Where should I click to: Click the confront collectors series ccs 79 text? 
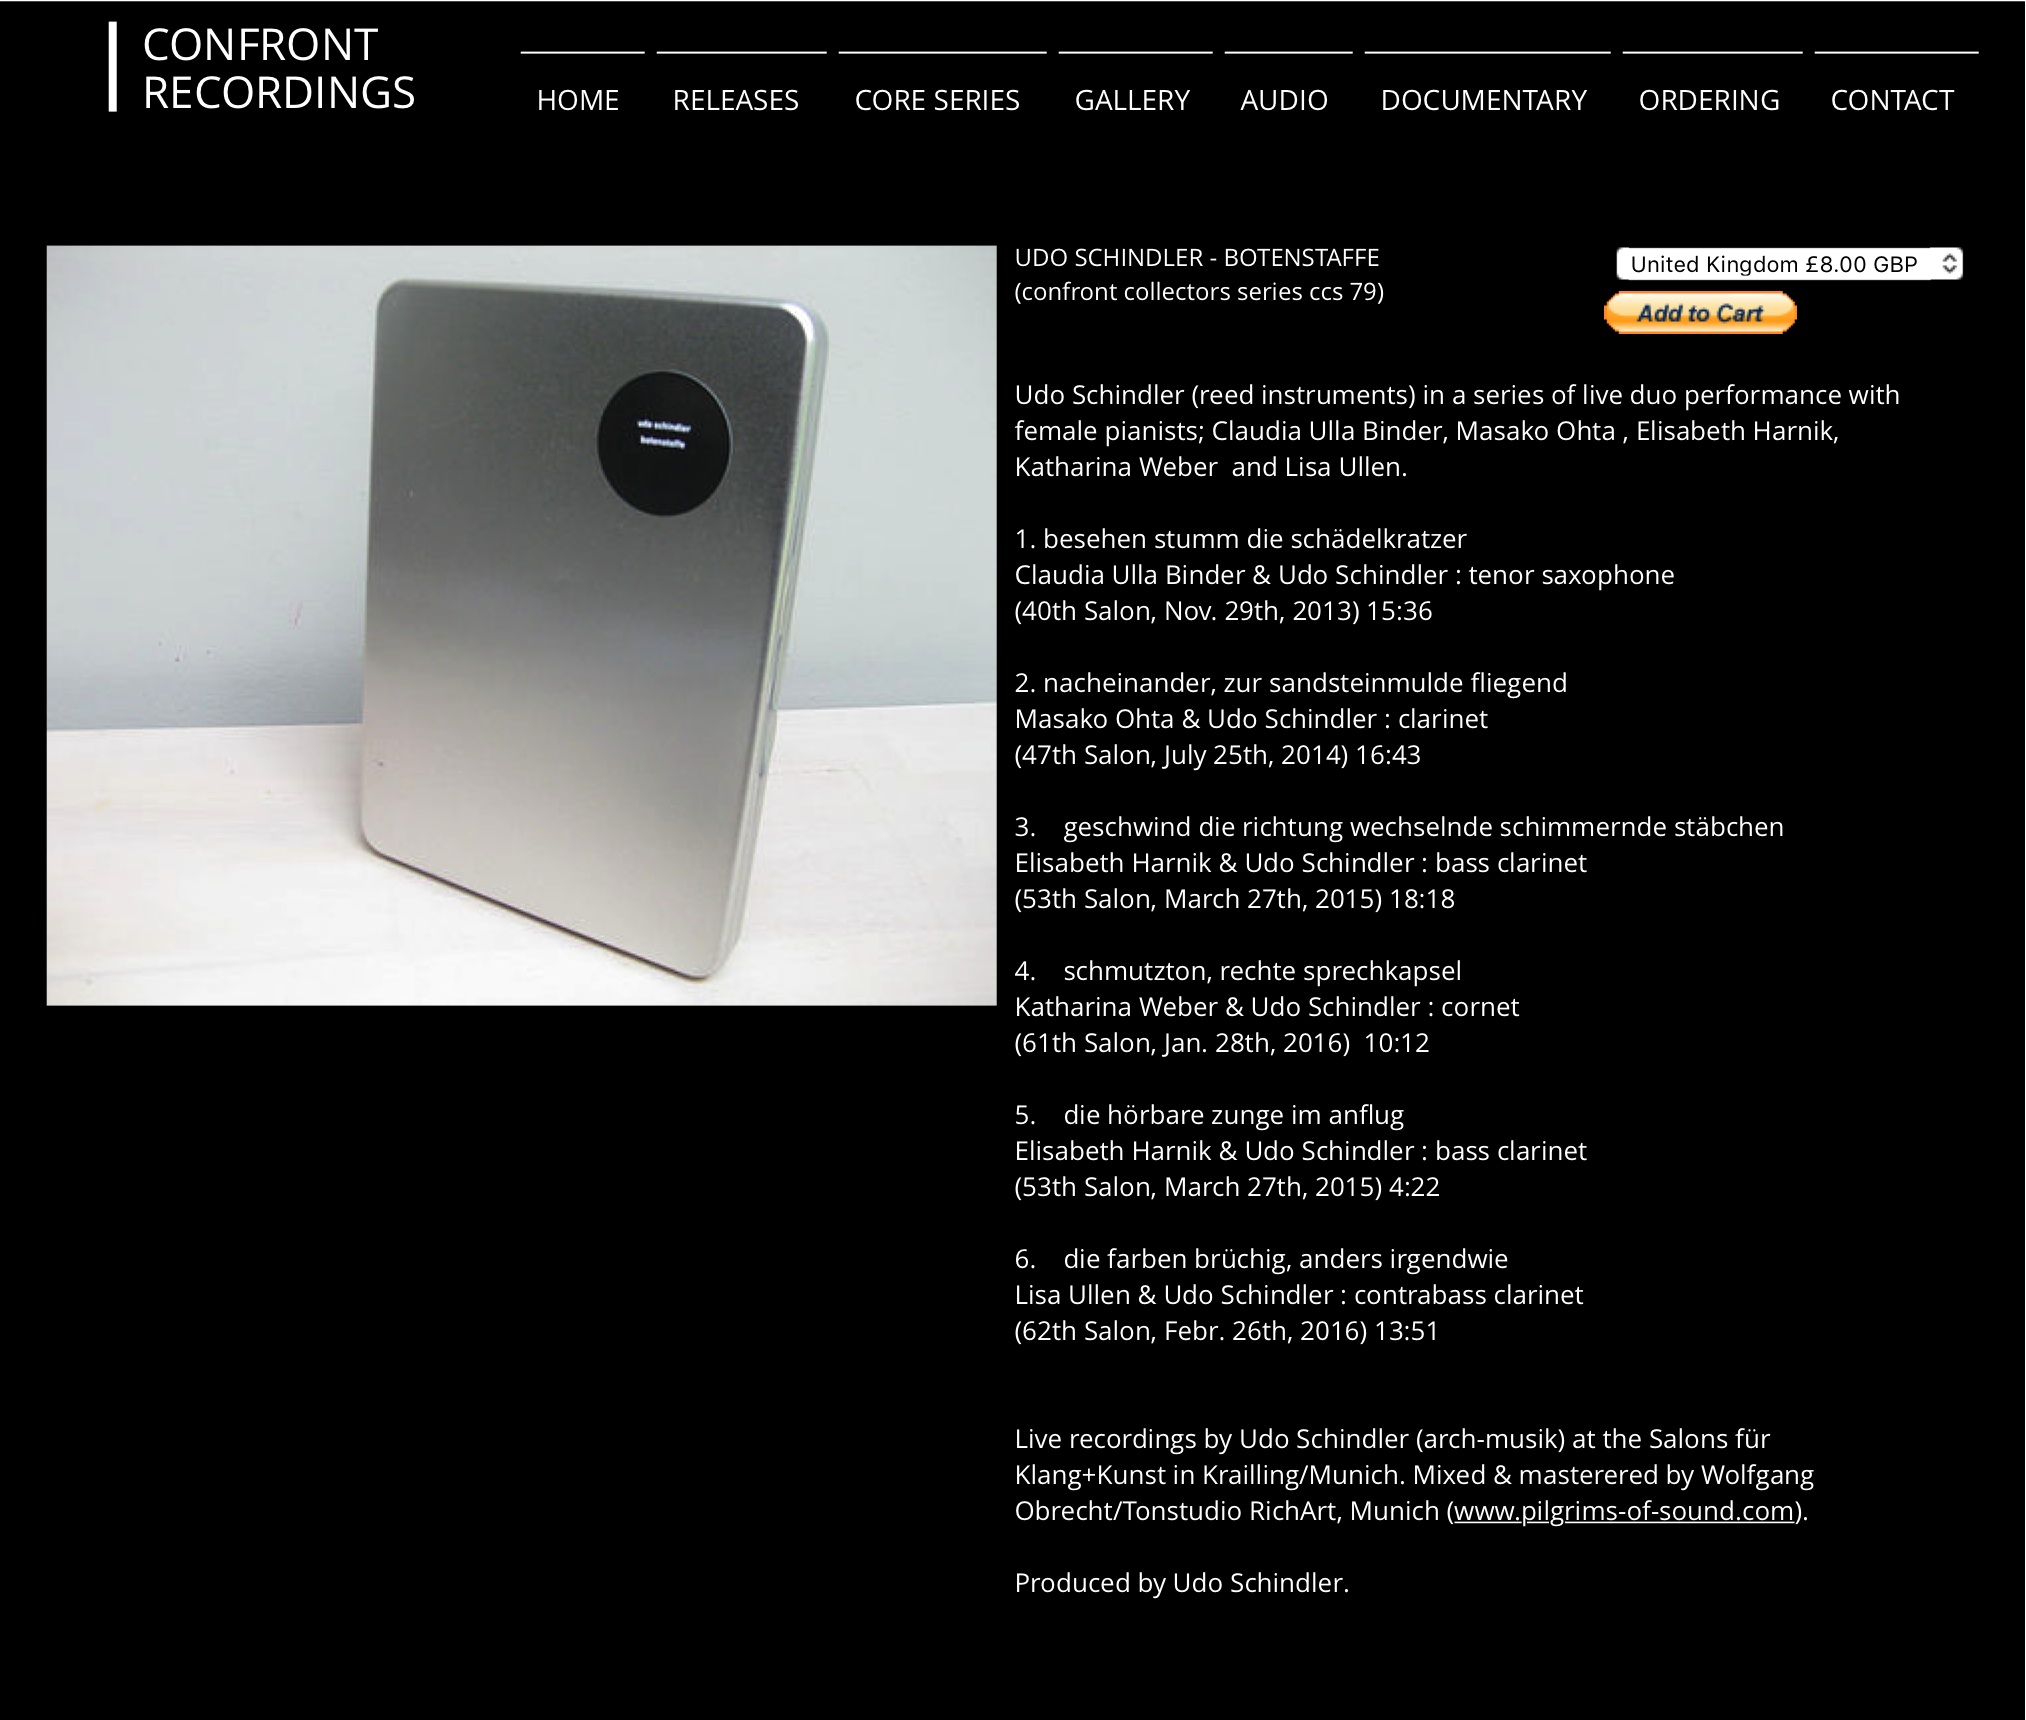click(1199, 292)
